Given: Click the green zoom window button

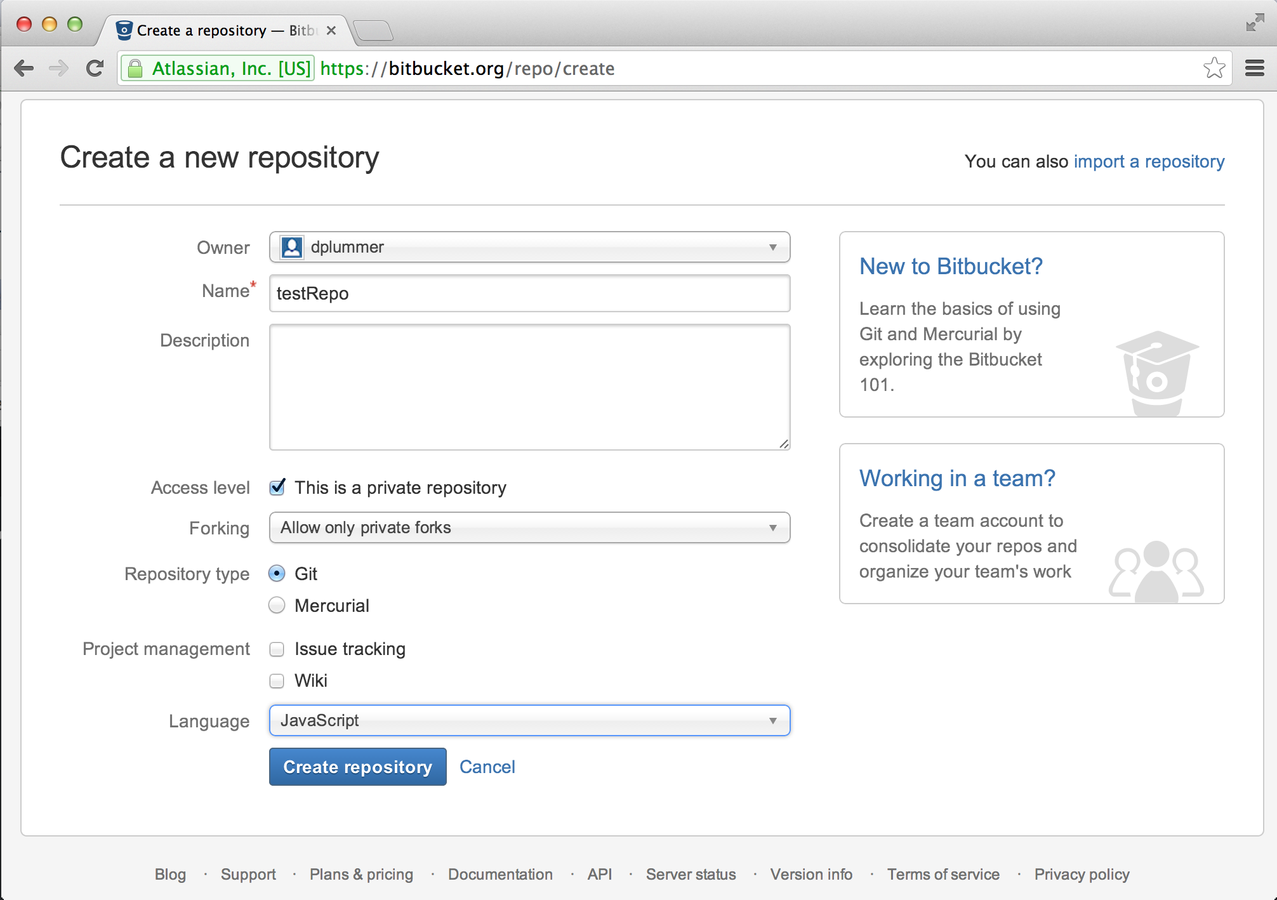Looking at the screenshot, I should (x=74, y=24).
